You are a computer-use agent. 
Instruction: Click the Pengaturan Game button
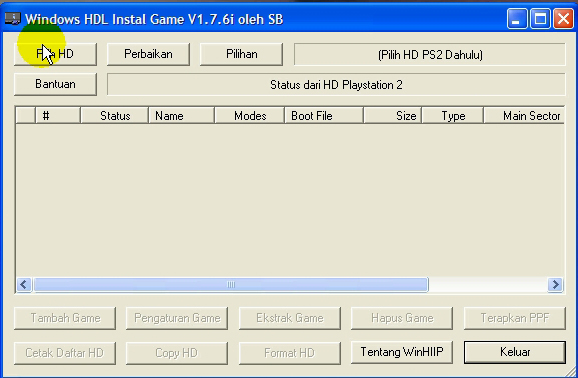click(x=177, y=318)
